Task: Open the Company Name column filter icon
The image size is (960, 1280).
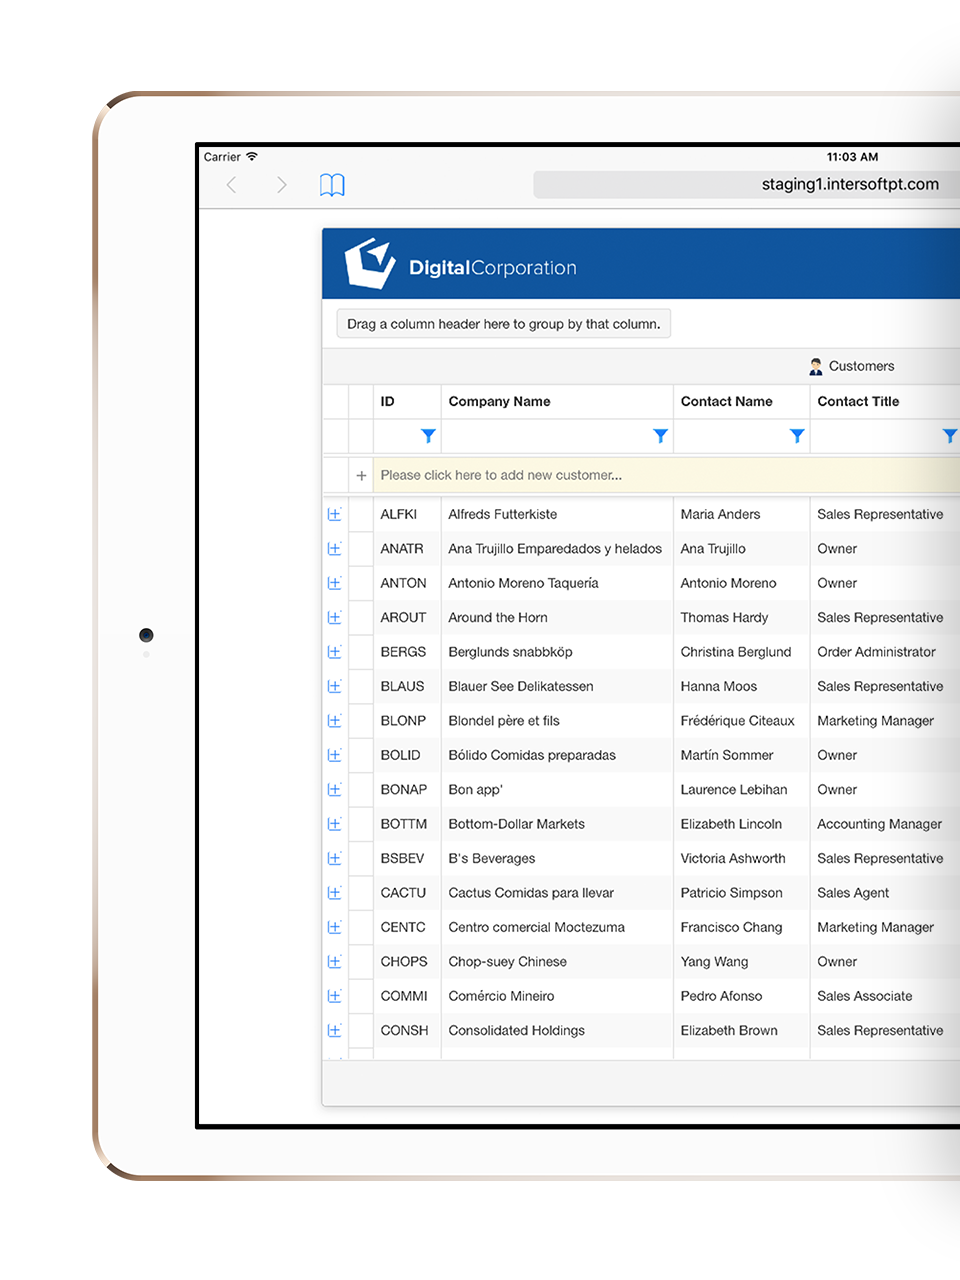Action: coord(660,436)
